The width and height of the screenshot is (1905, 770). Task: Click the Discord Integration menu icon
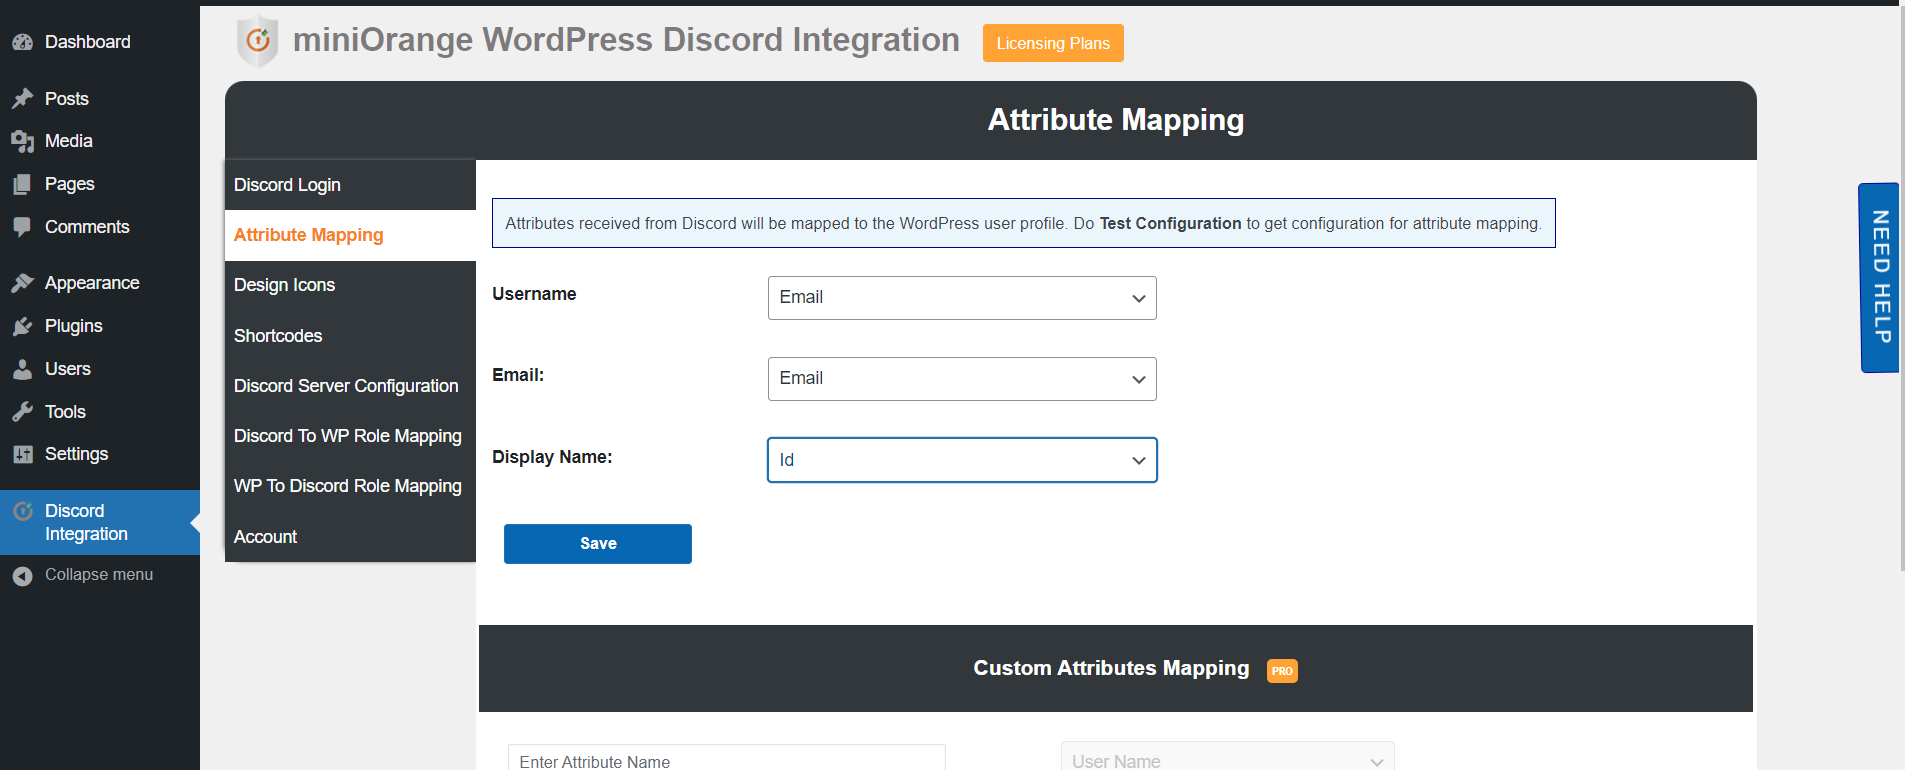click(22, 511)
